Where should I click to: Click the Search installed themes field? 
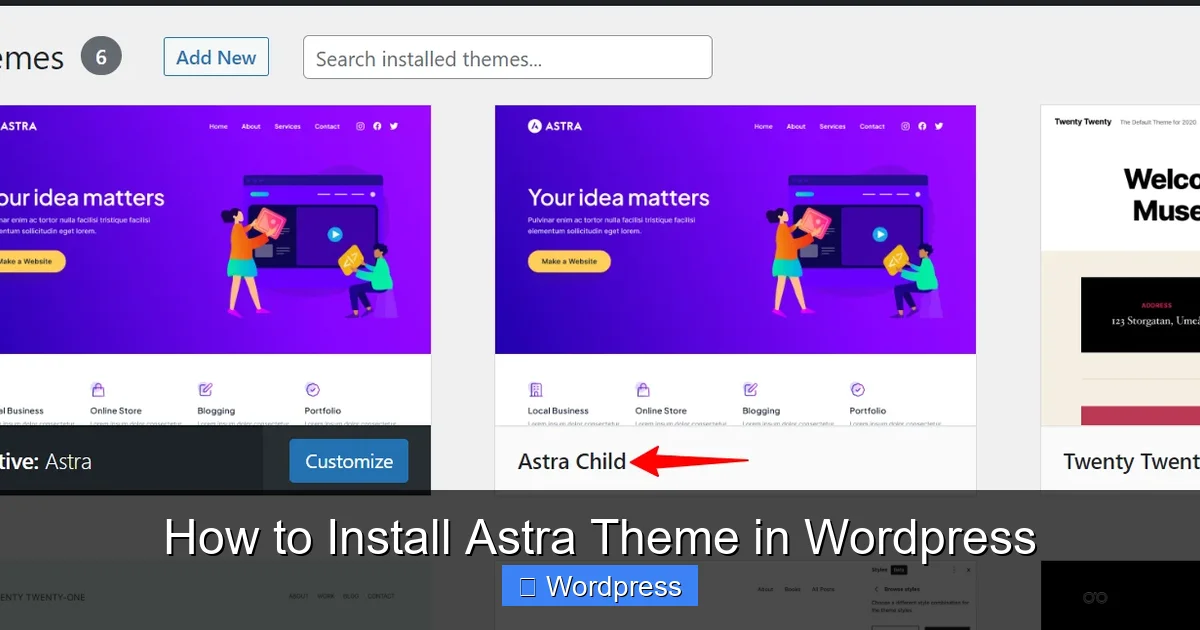coord(507,57)
